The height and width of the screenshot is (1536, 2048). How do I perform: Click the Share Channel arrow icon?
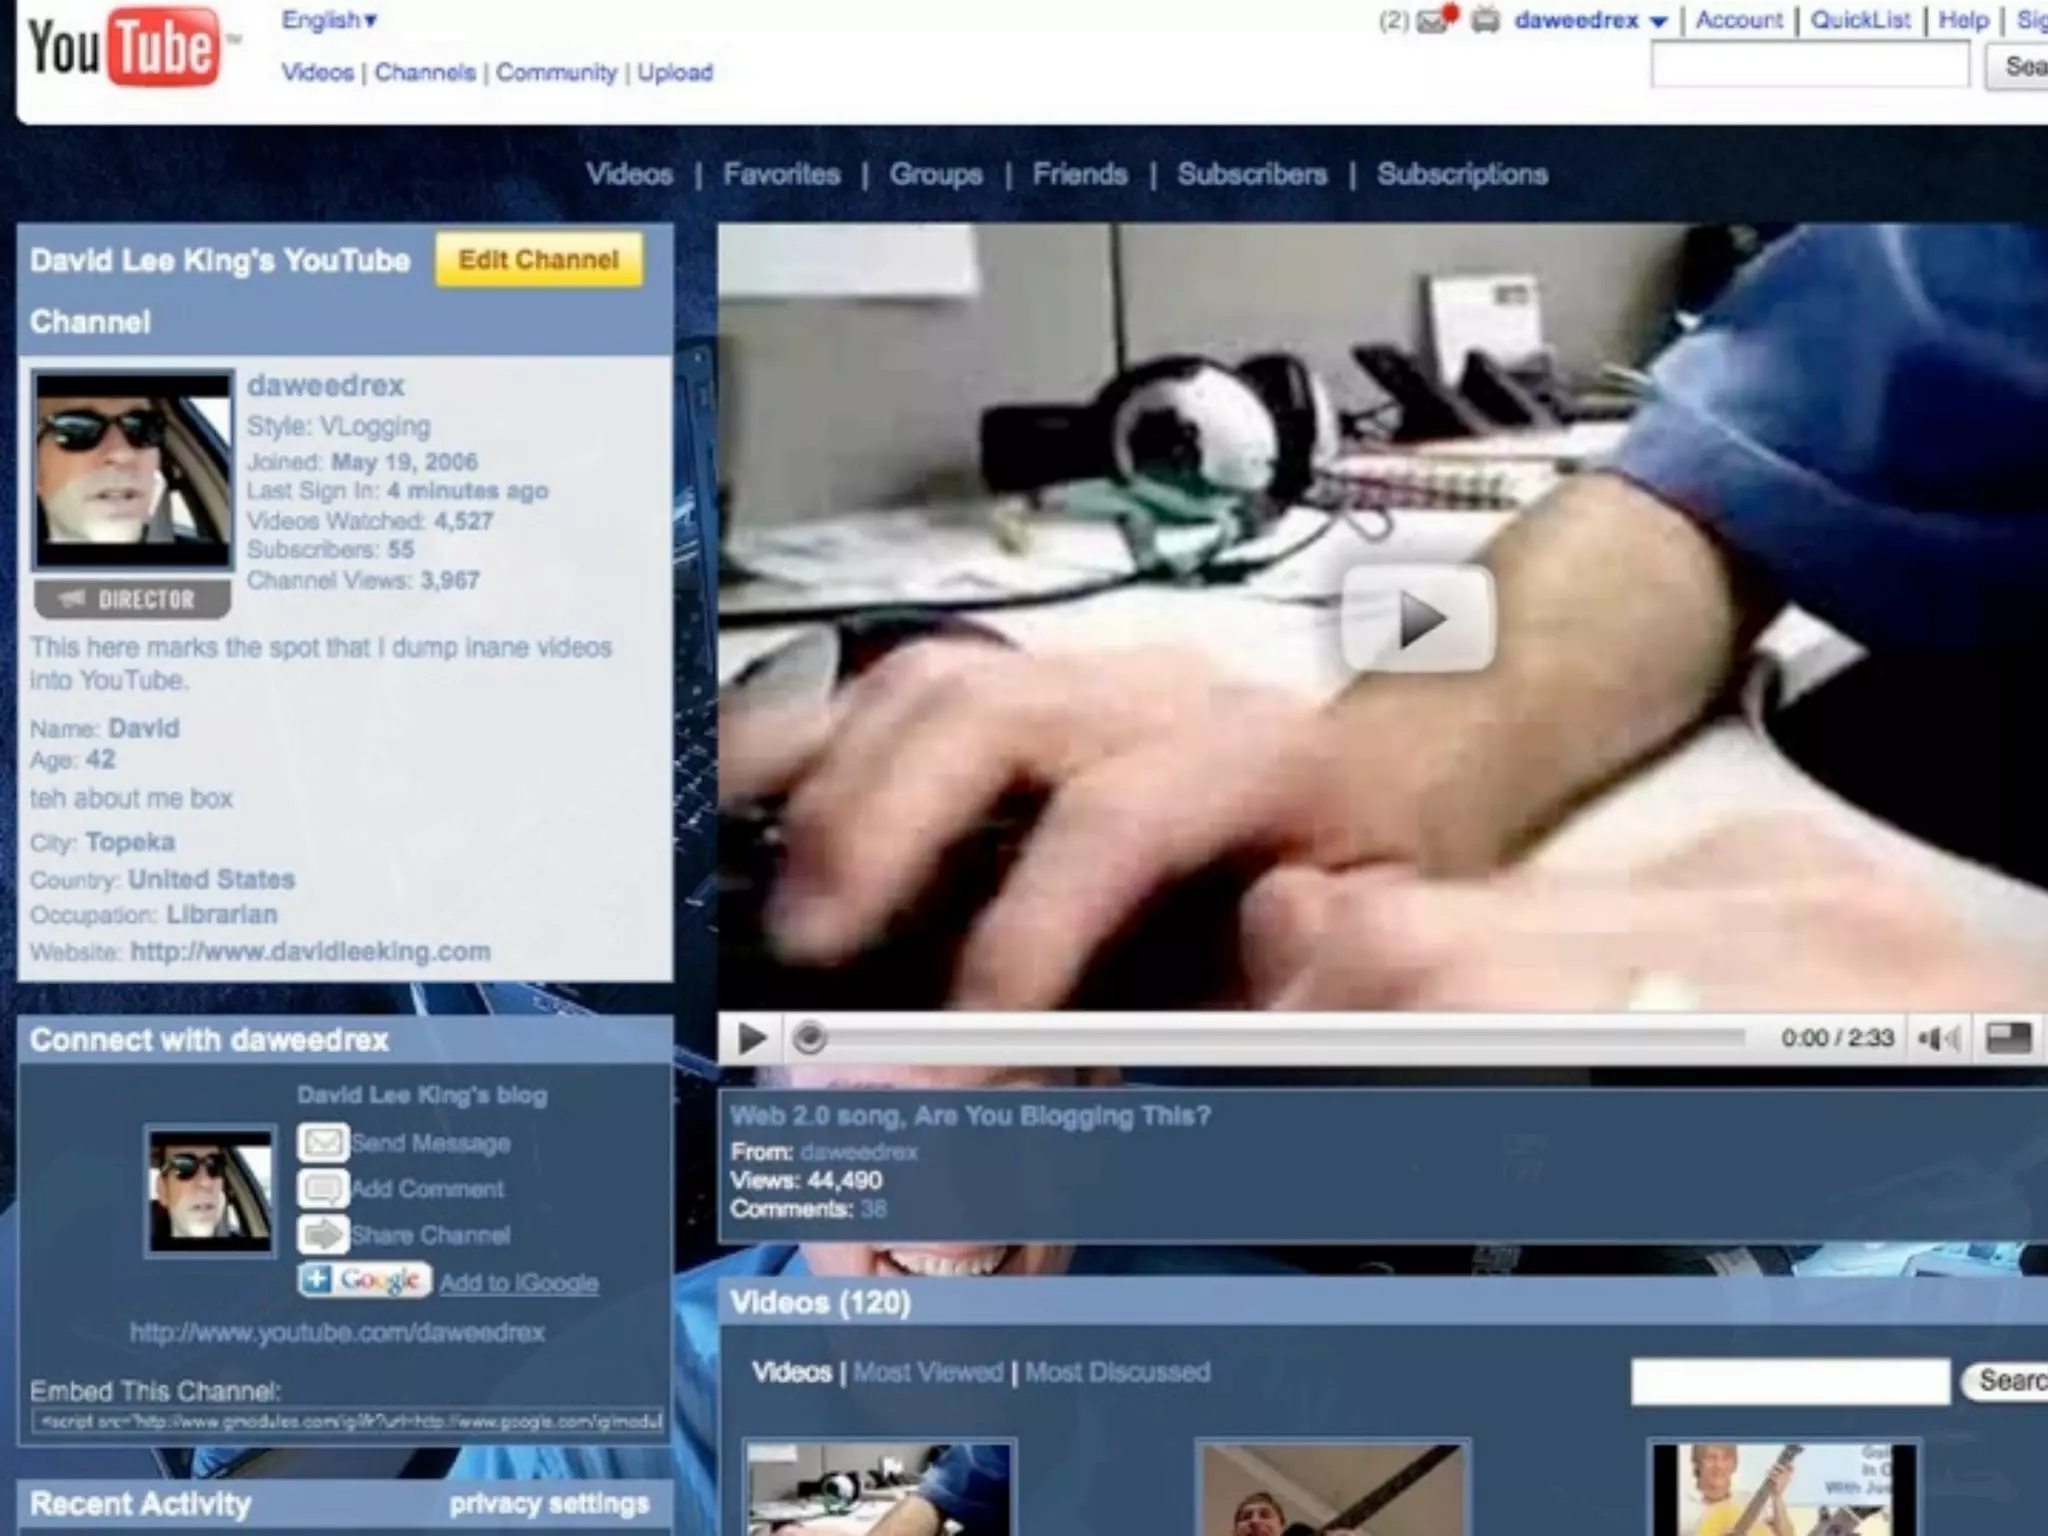323,1235
